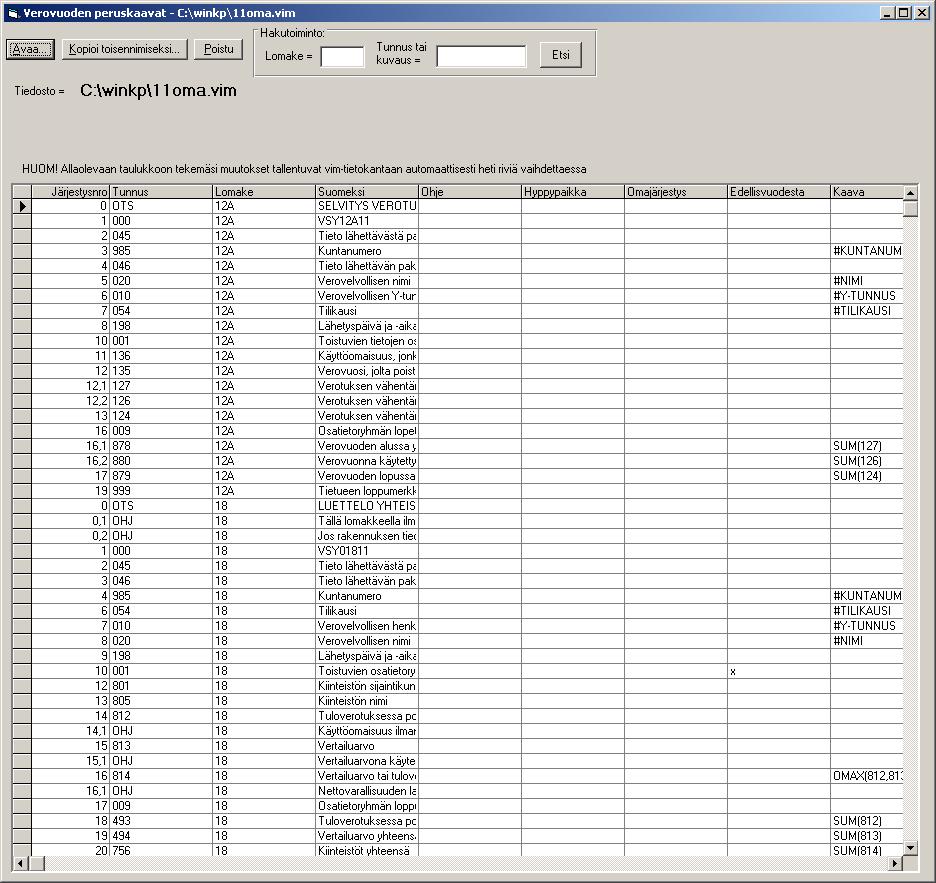Select the Ohje column header
This screenshot has width=936, height=883.
[x=470, y=192]
